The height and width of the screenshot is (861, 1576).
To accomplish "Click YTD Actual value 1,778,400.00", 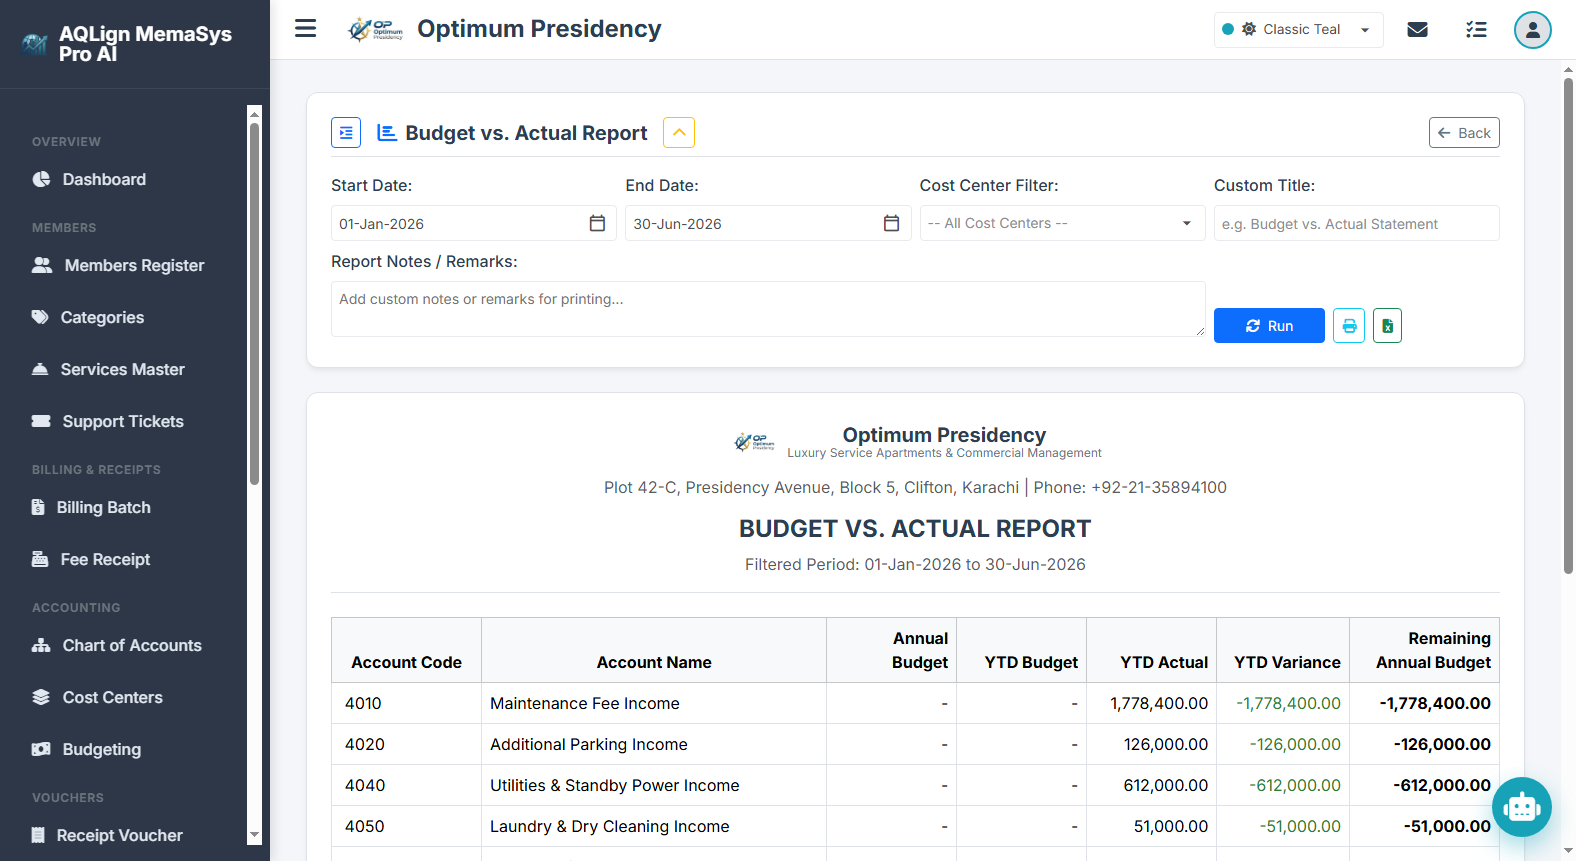I will 1159,703.
